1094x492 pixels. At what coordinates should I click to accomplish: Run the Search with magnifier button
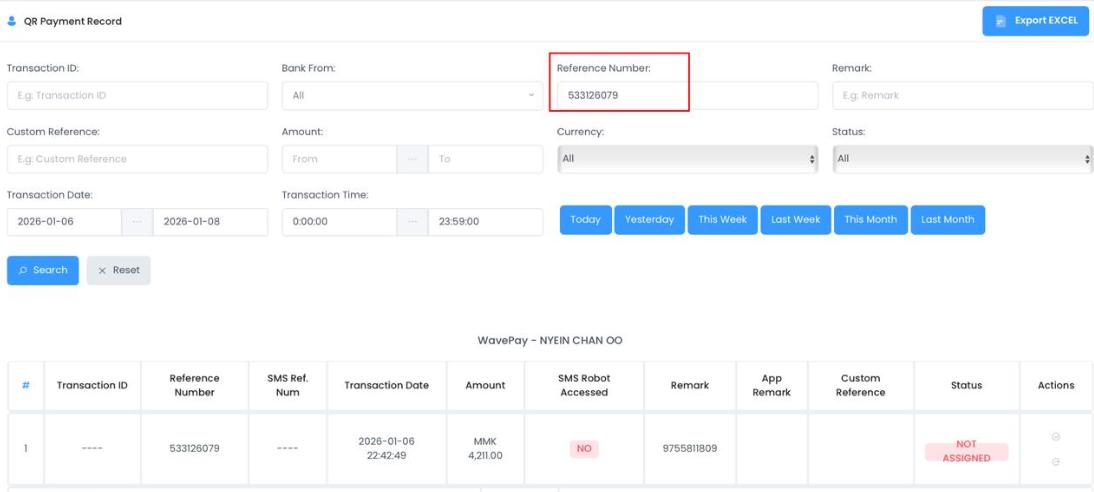click(x=43, y=270)
